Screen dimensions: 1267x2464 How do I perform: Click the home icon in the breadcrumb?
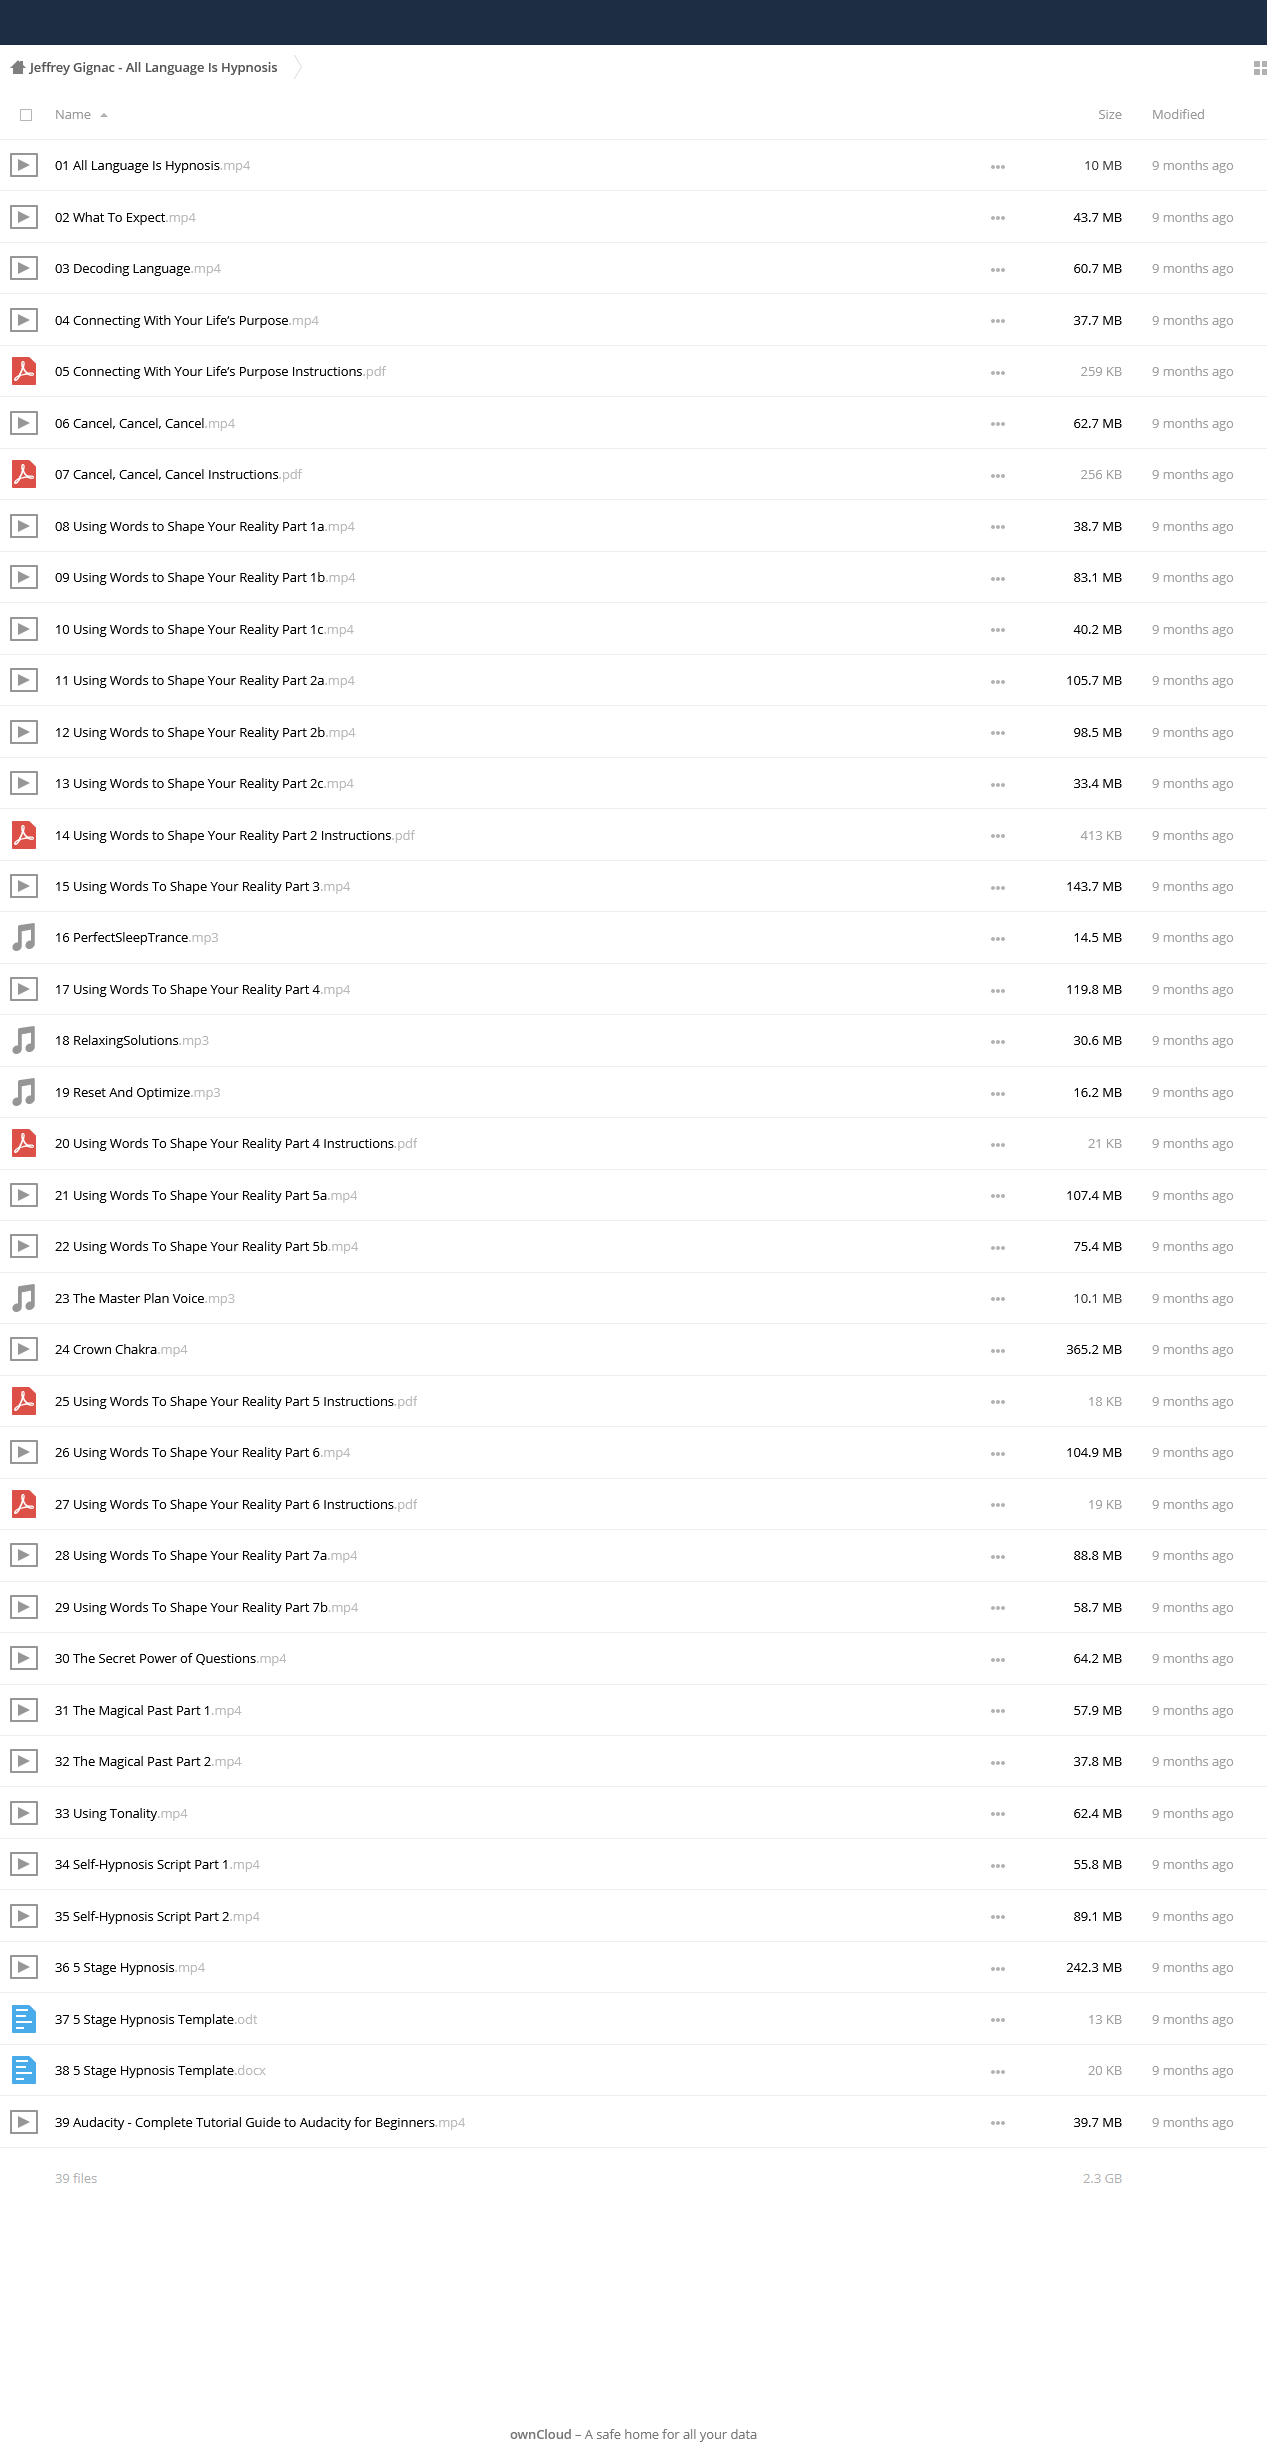pyautogui.click(x=17, y=67)
